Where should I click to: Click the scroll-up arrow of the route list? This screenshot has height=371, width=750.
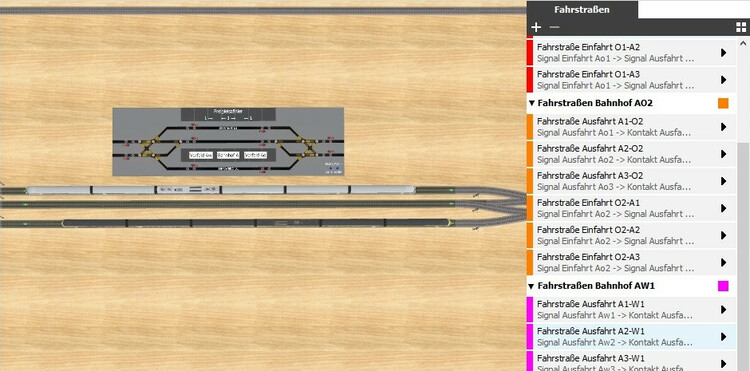[x=743, y=43]
